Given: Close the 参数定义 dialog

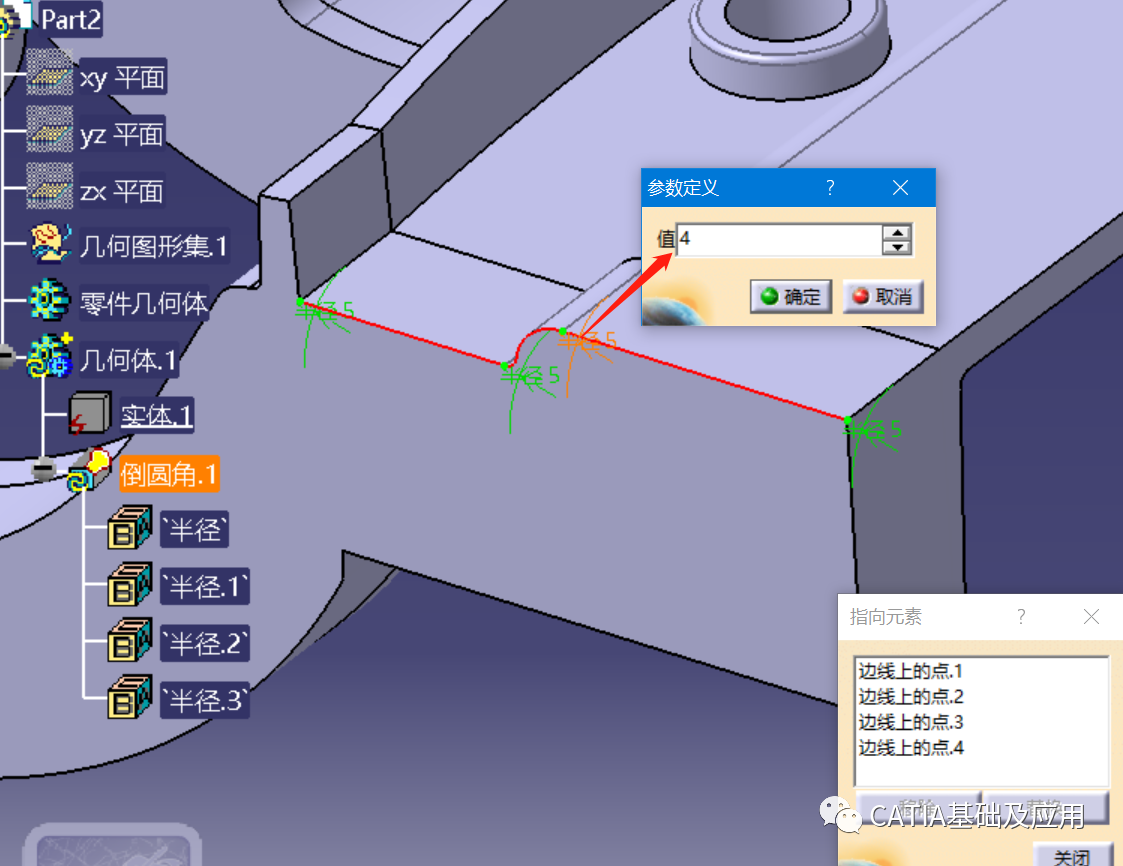Looking at the screenshot, I should pos(900,188).
